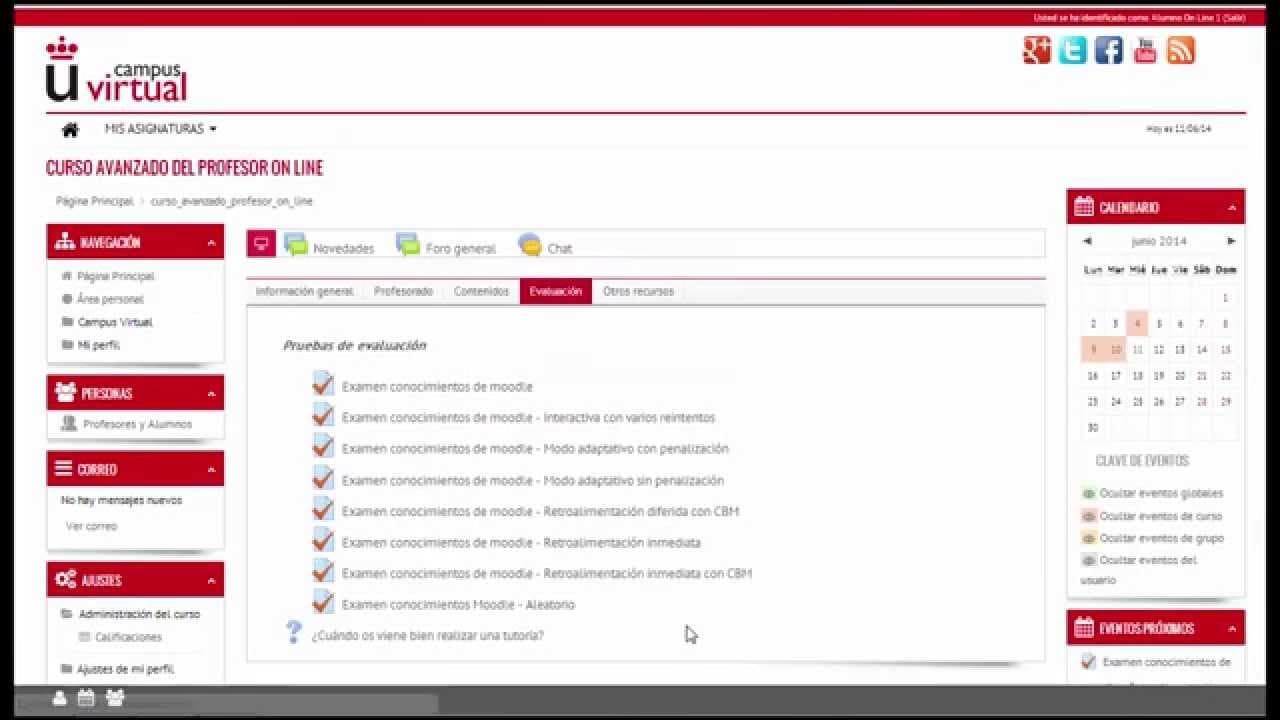
Task: Collapse the Correo block
Action: click(211, 470)
